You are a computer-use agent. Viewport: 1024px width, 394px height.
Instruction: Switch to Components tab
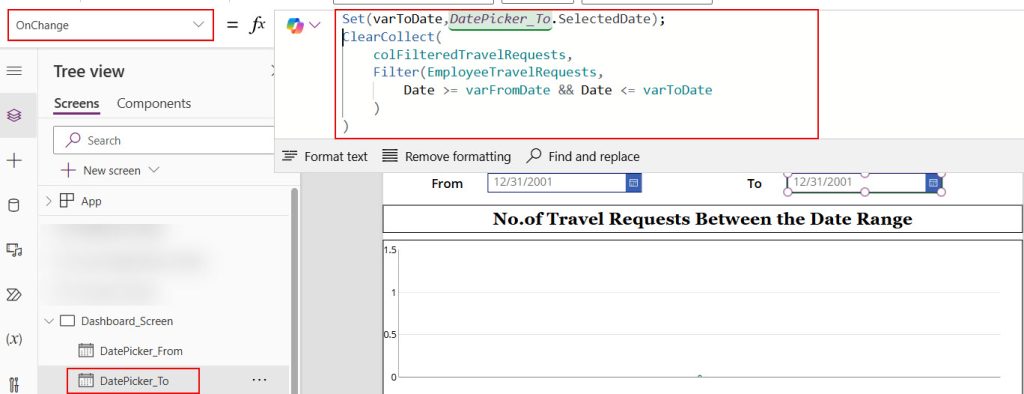click(154, 103)
